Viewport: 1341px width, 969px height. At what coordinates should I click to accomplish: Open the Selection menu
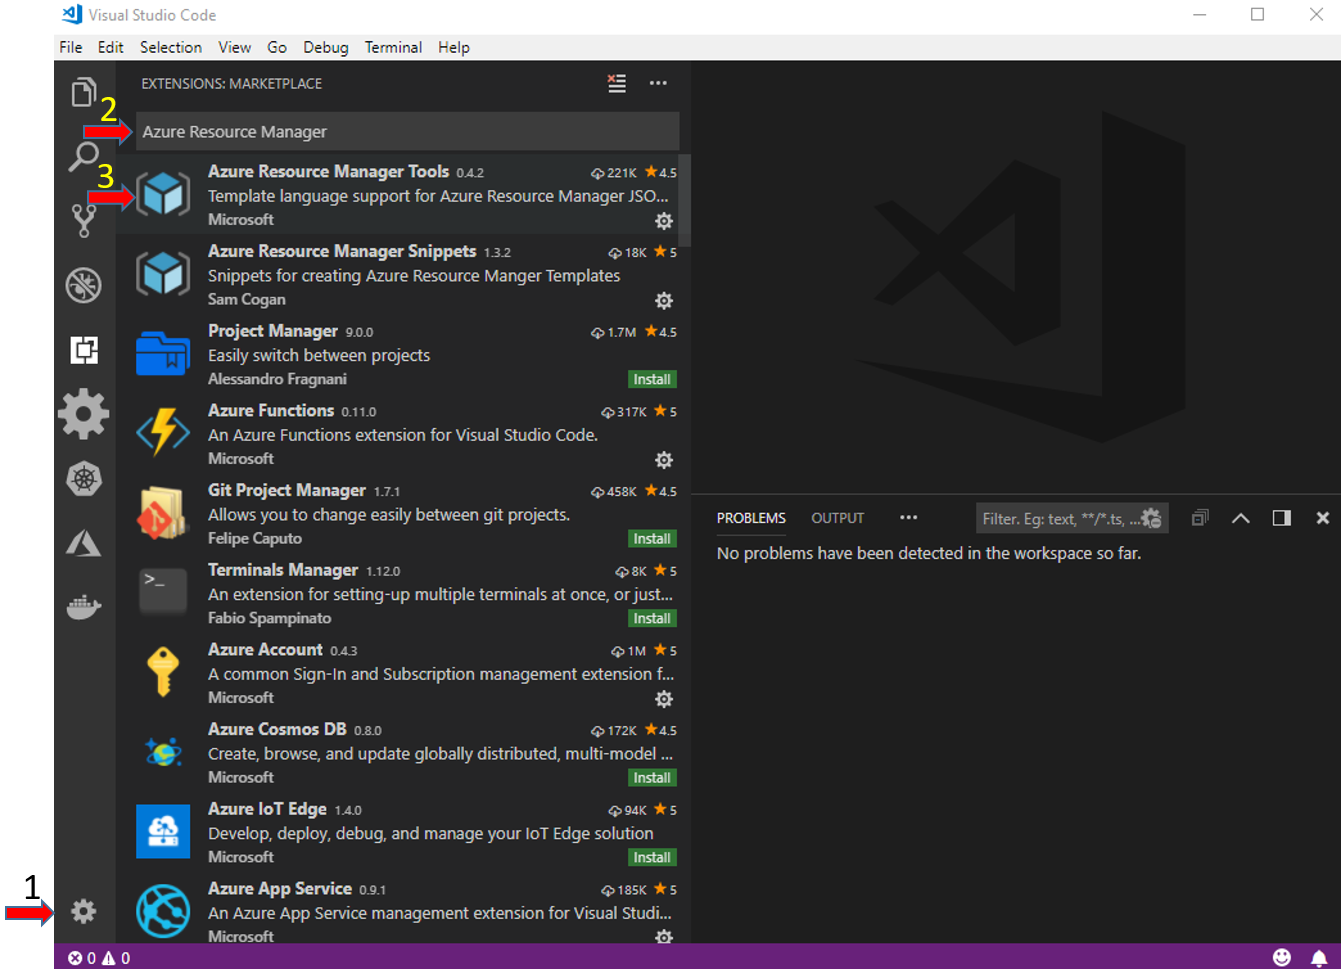171,47
